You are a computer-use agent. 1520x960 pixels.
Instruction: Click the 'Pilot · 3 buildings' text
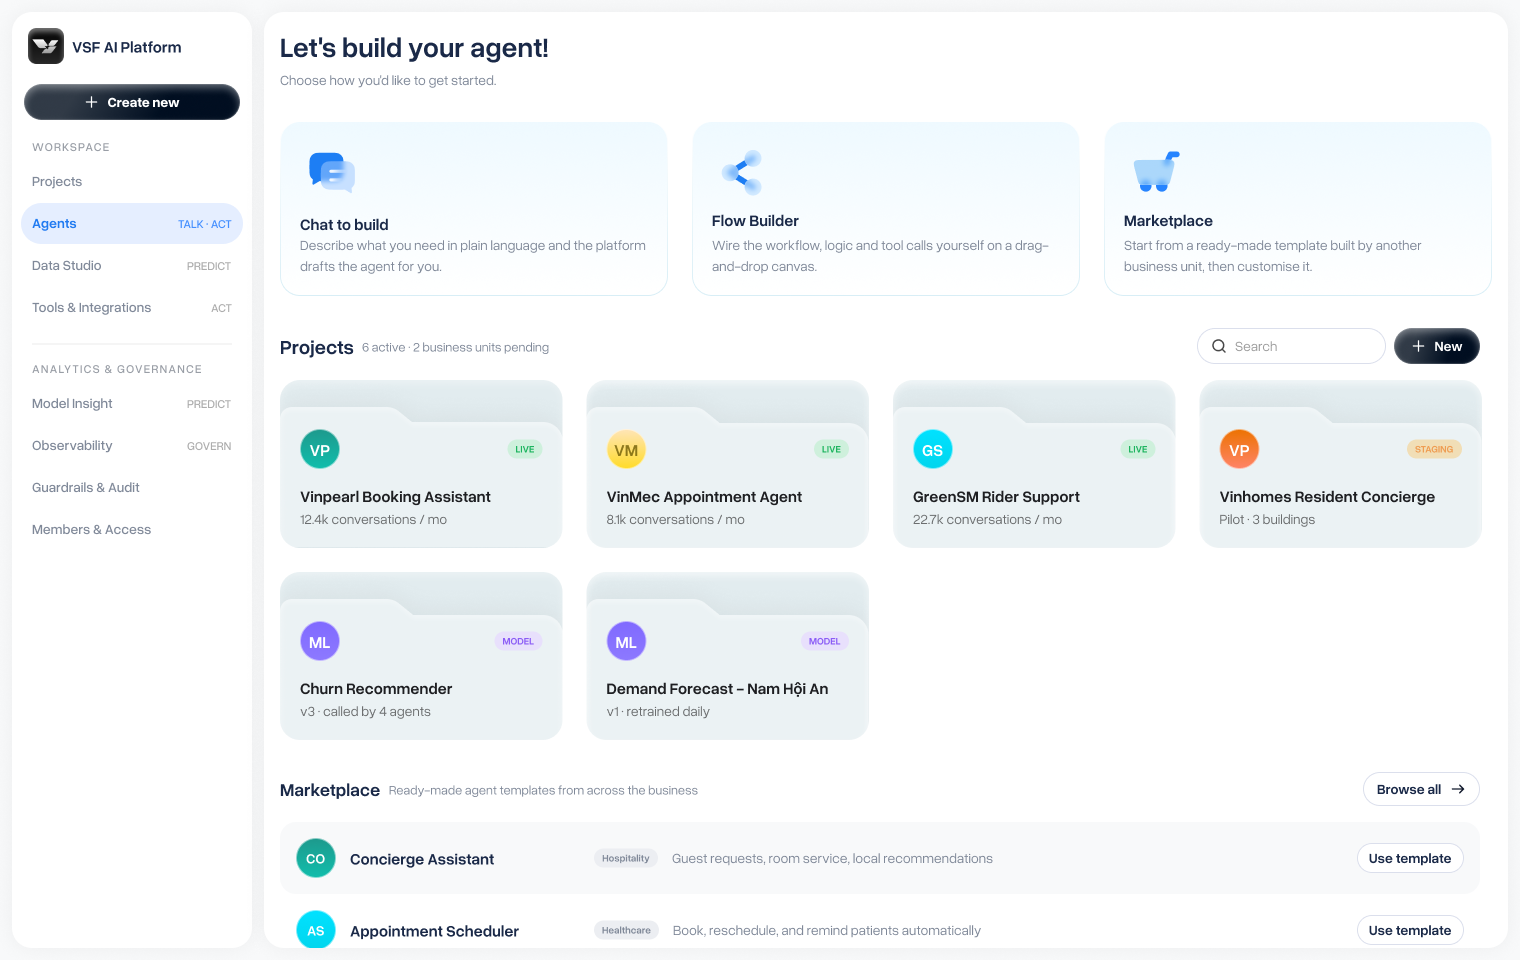click(1267, 520)
